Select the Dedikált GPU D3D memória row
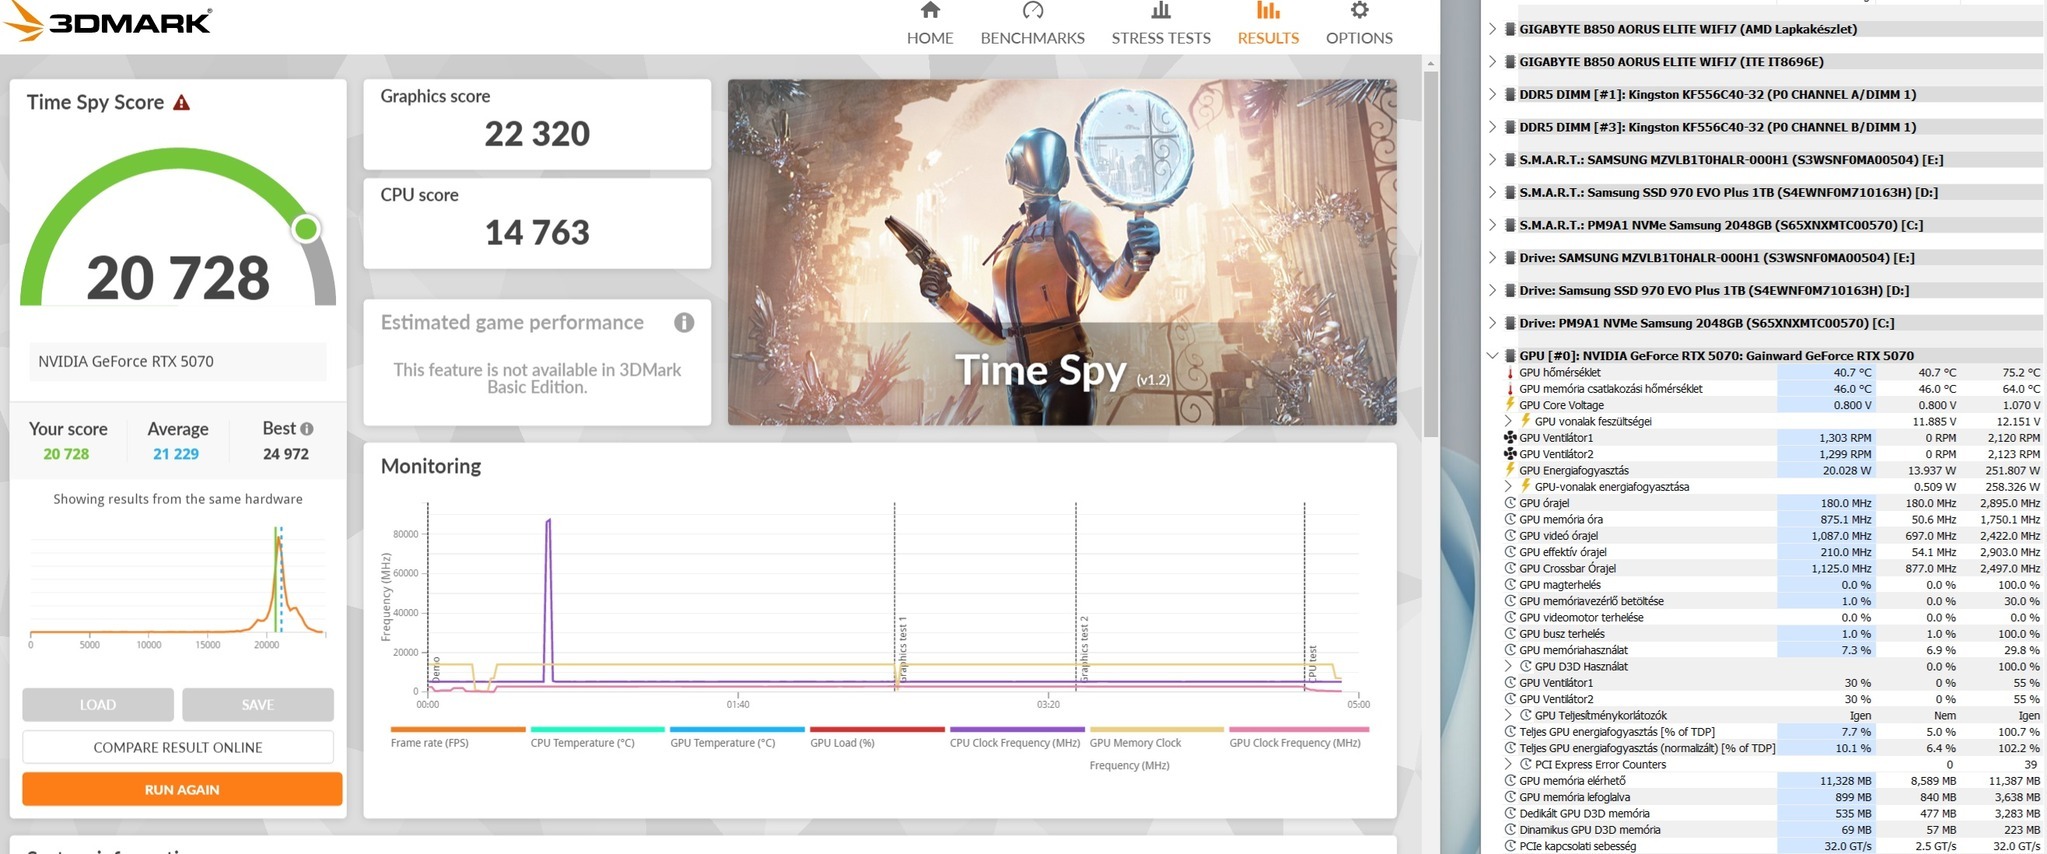 (1772, 813)
